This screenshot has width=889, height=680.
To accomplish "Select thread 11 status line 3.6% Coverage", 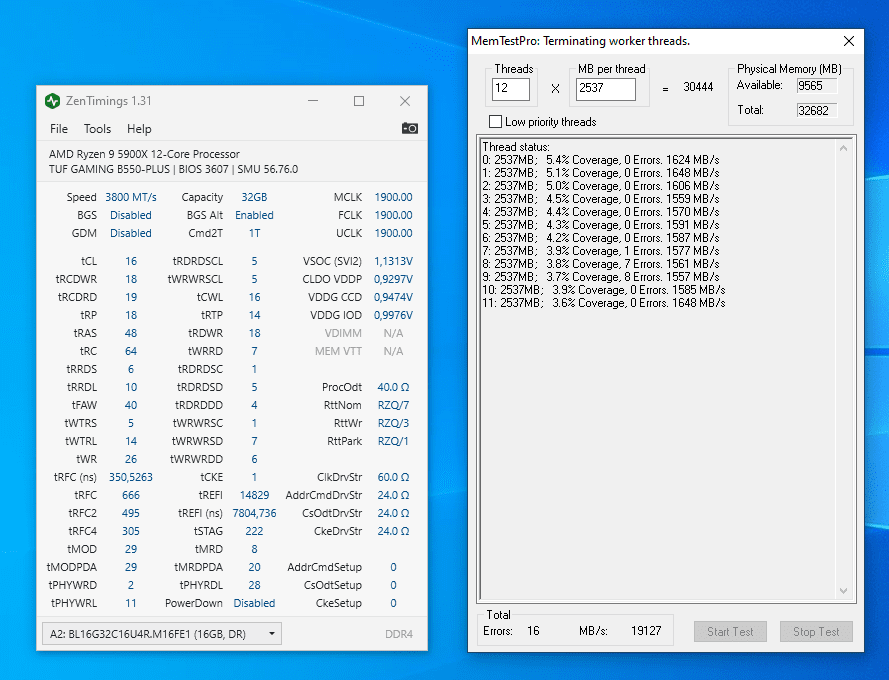I will 603,303.
